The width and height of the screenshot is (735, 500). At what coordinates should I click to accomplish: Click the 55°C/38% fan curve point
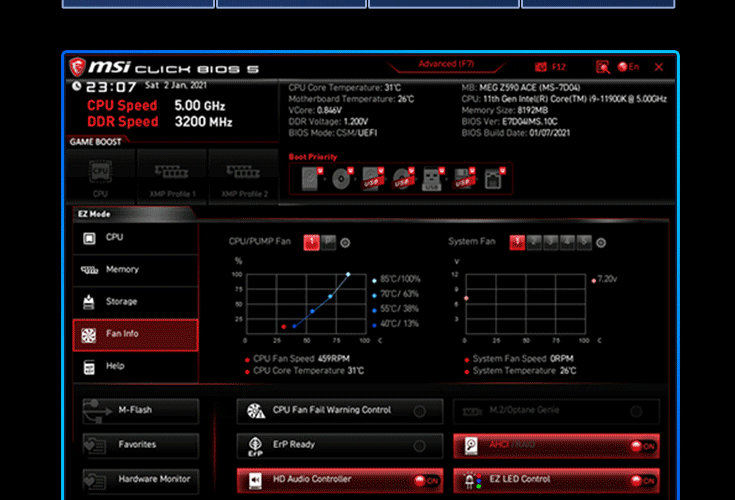point(312,311)
